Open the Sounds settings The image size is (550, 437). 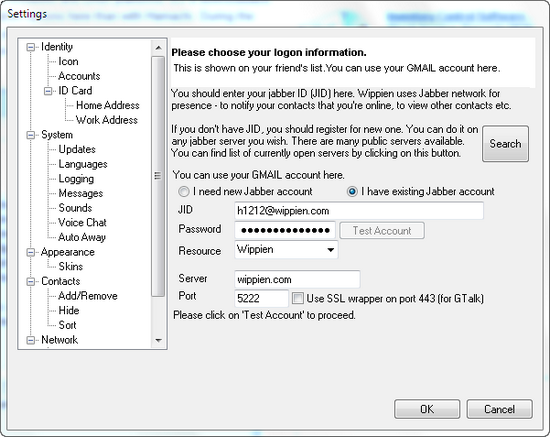coord(75,208)
